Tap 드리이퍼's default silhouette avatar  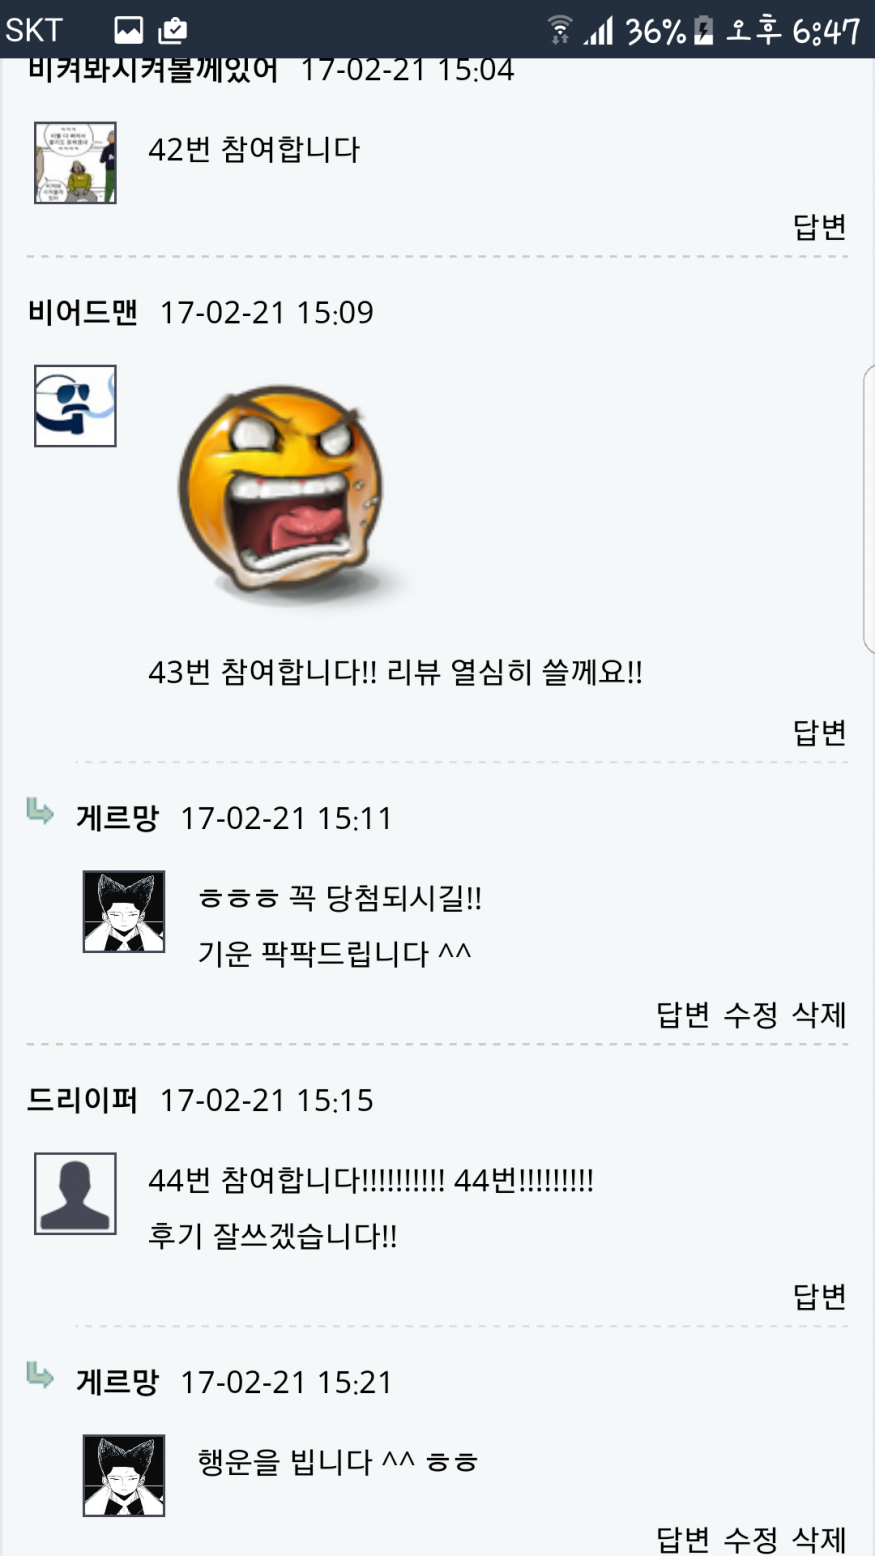coord(75,1193)
